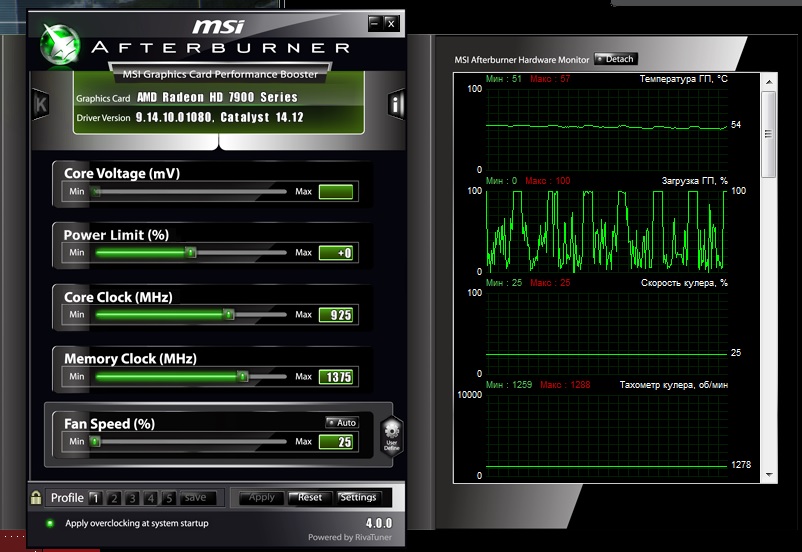Click the Fan Speed 25 value field
This screenshot has height=552, width=802.
(336, 442)
